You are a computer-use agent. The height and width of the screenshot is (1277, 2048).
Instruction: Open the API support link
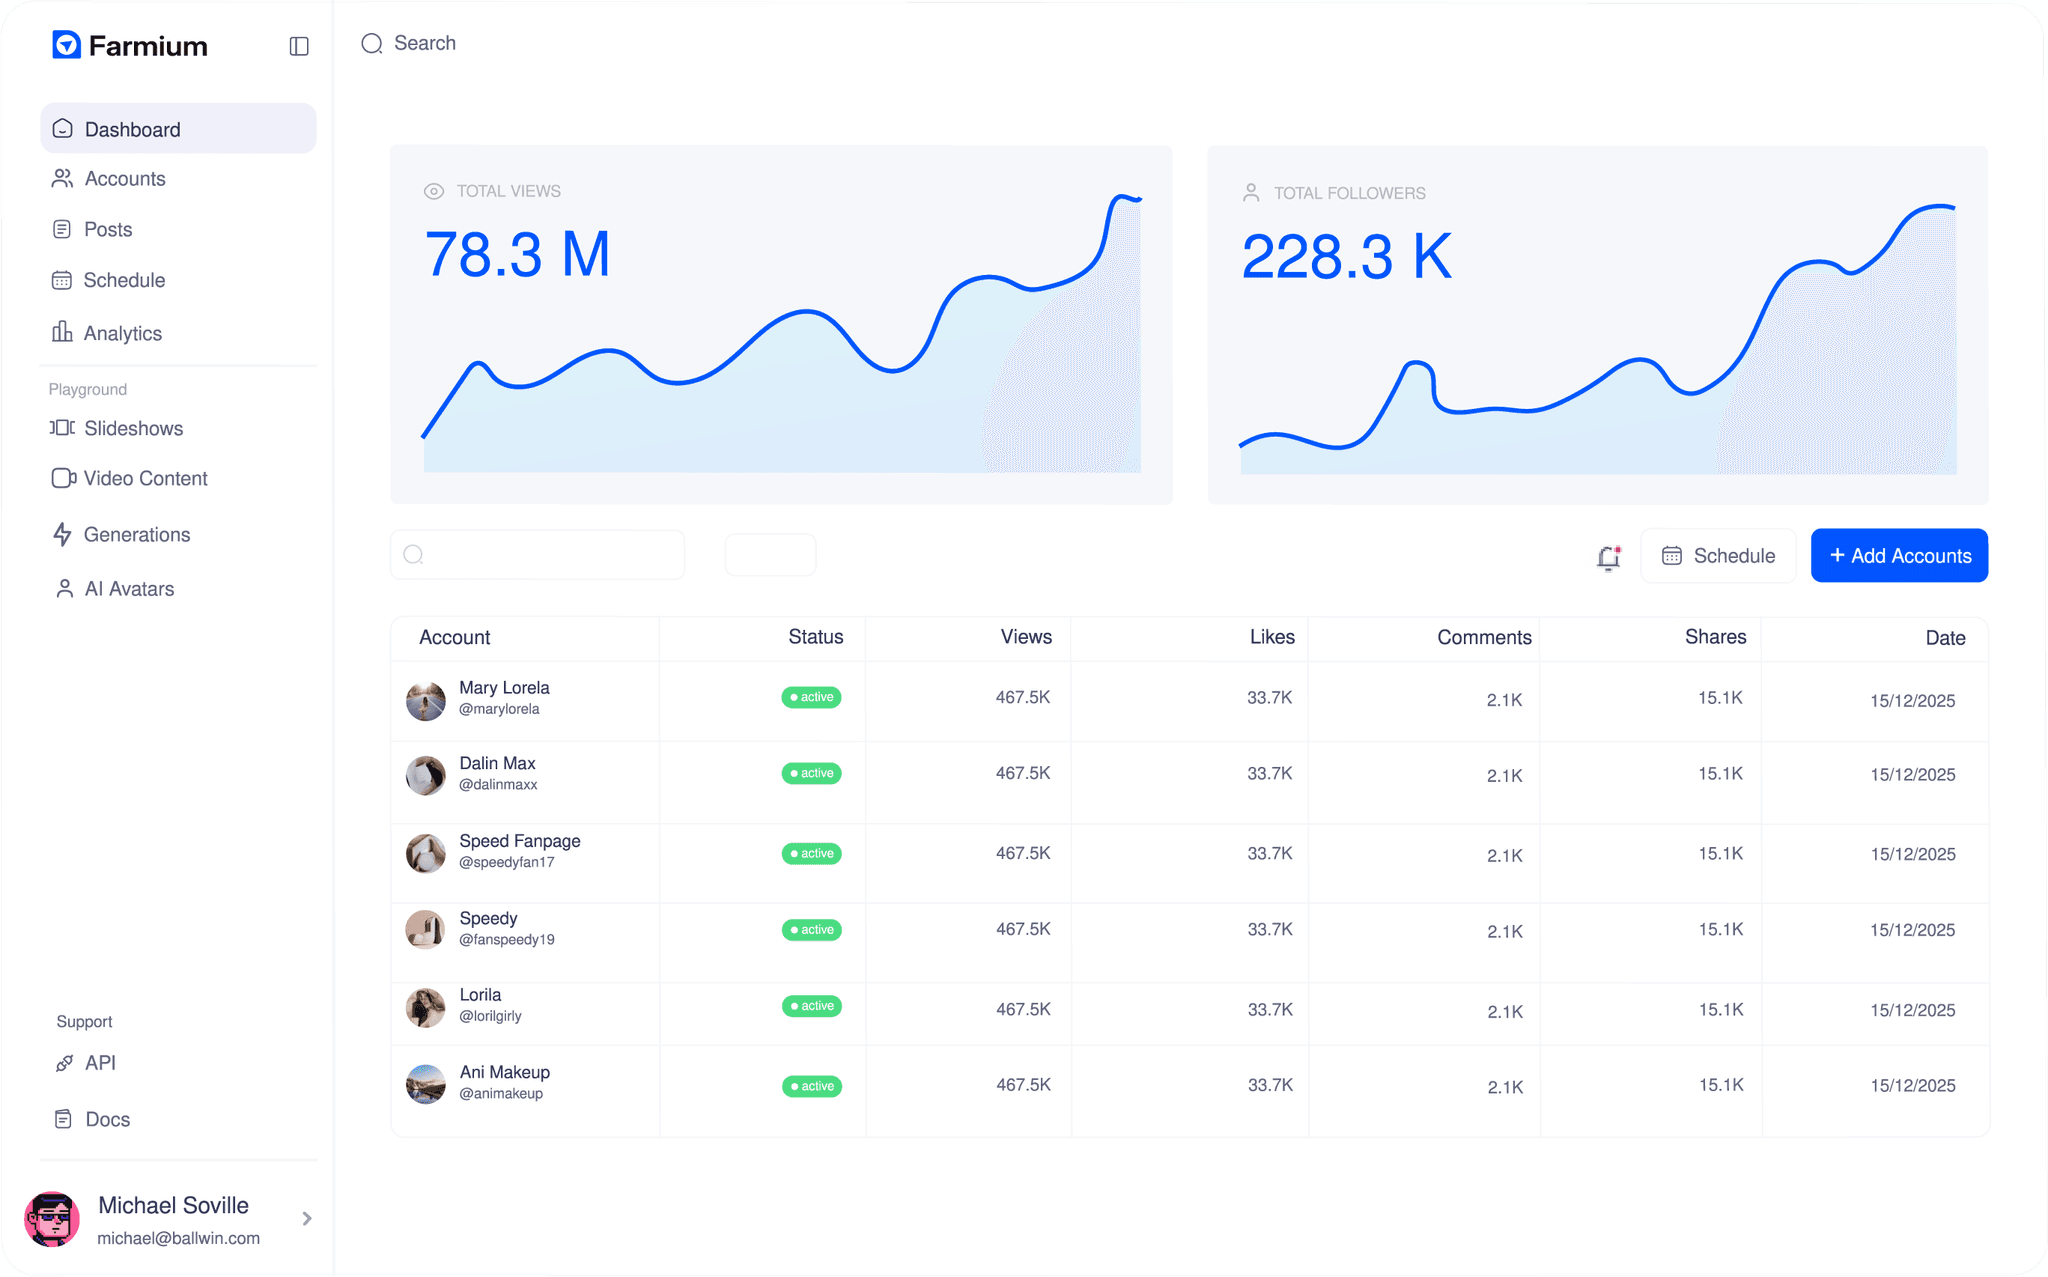[99, 1063]
